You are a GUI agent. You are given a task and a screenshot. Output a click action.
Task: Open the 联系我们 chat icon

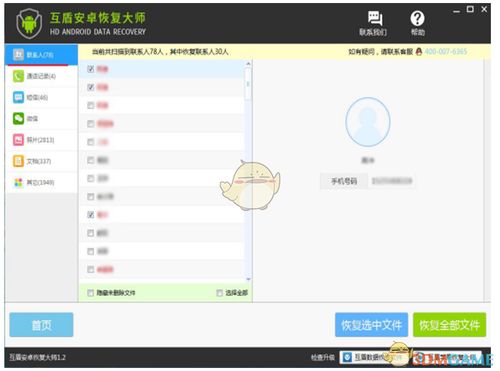[x=375, y=18]
